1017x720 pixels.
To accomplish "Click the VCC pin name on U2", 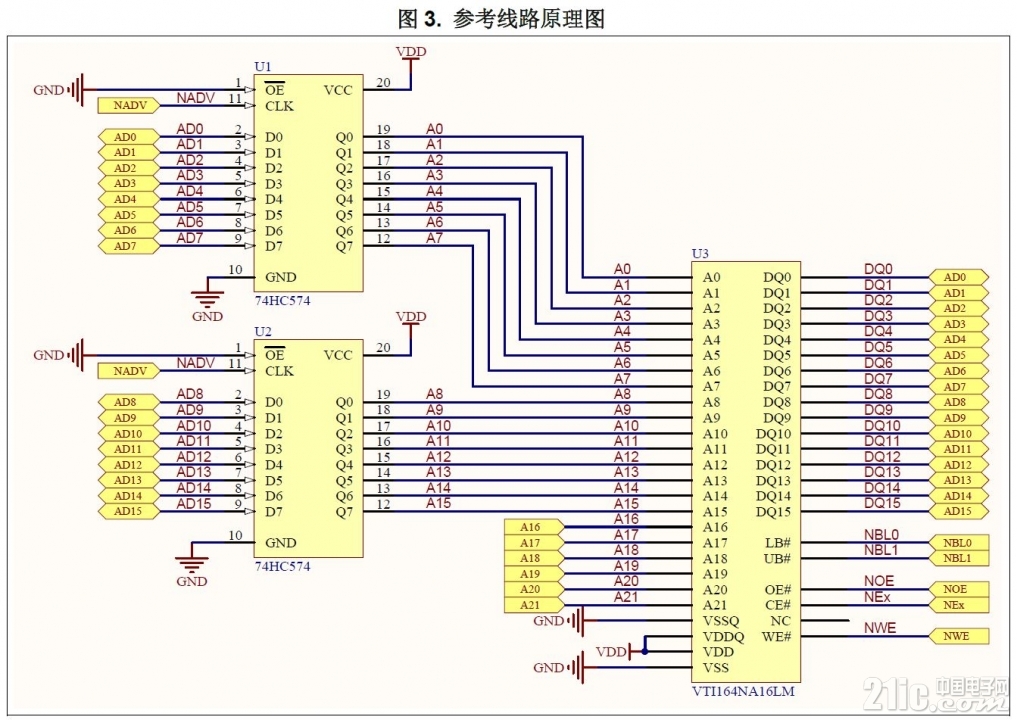I will pyautogui.click(x=338, y=355).
